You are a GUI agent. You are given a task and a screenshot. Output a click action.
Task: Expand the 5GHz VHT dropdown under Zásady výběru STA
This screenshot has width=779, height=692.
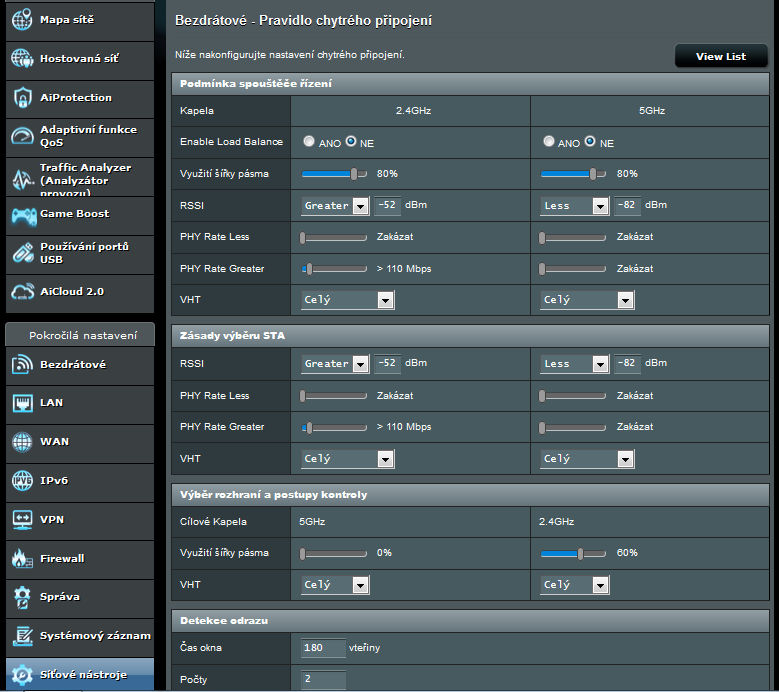click(587, 459)
